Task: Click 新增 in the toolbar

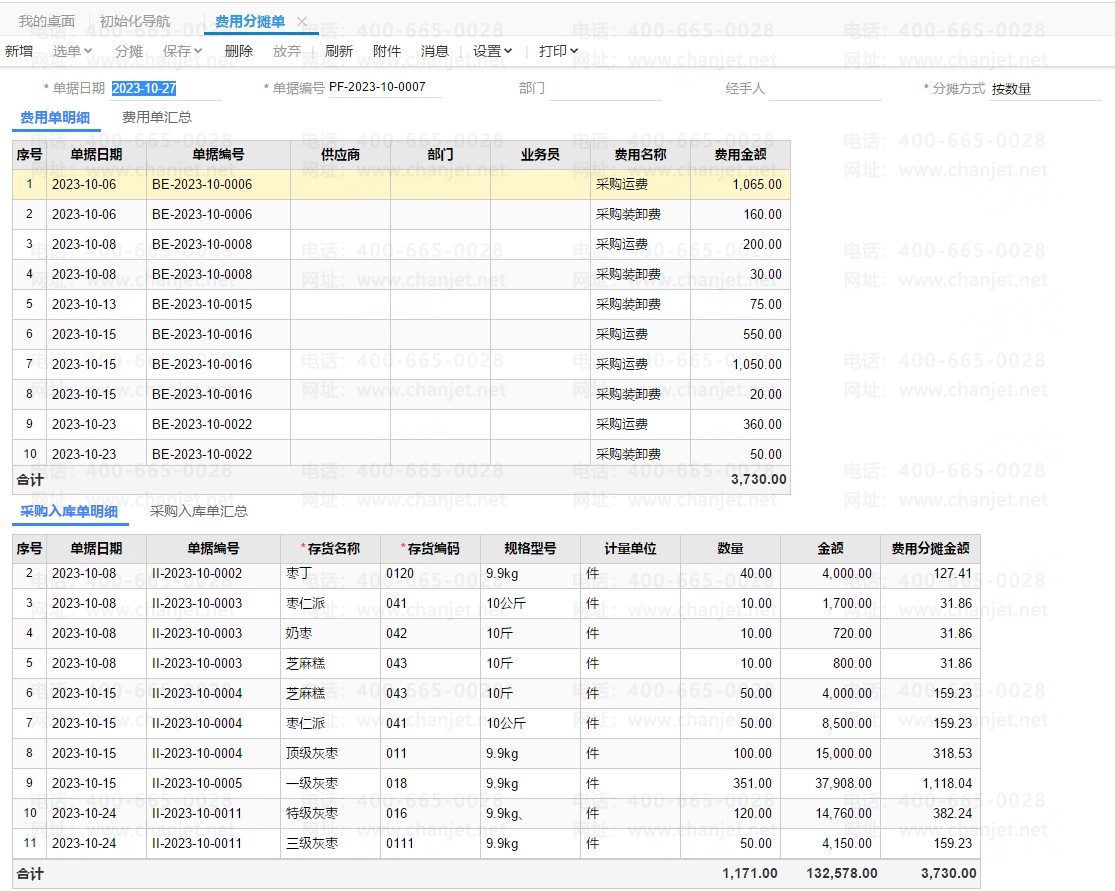Action: pos(19,51)
